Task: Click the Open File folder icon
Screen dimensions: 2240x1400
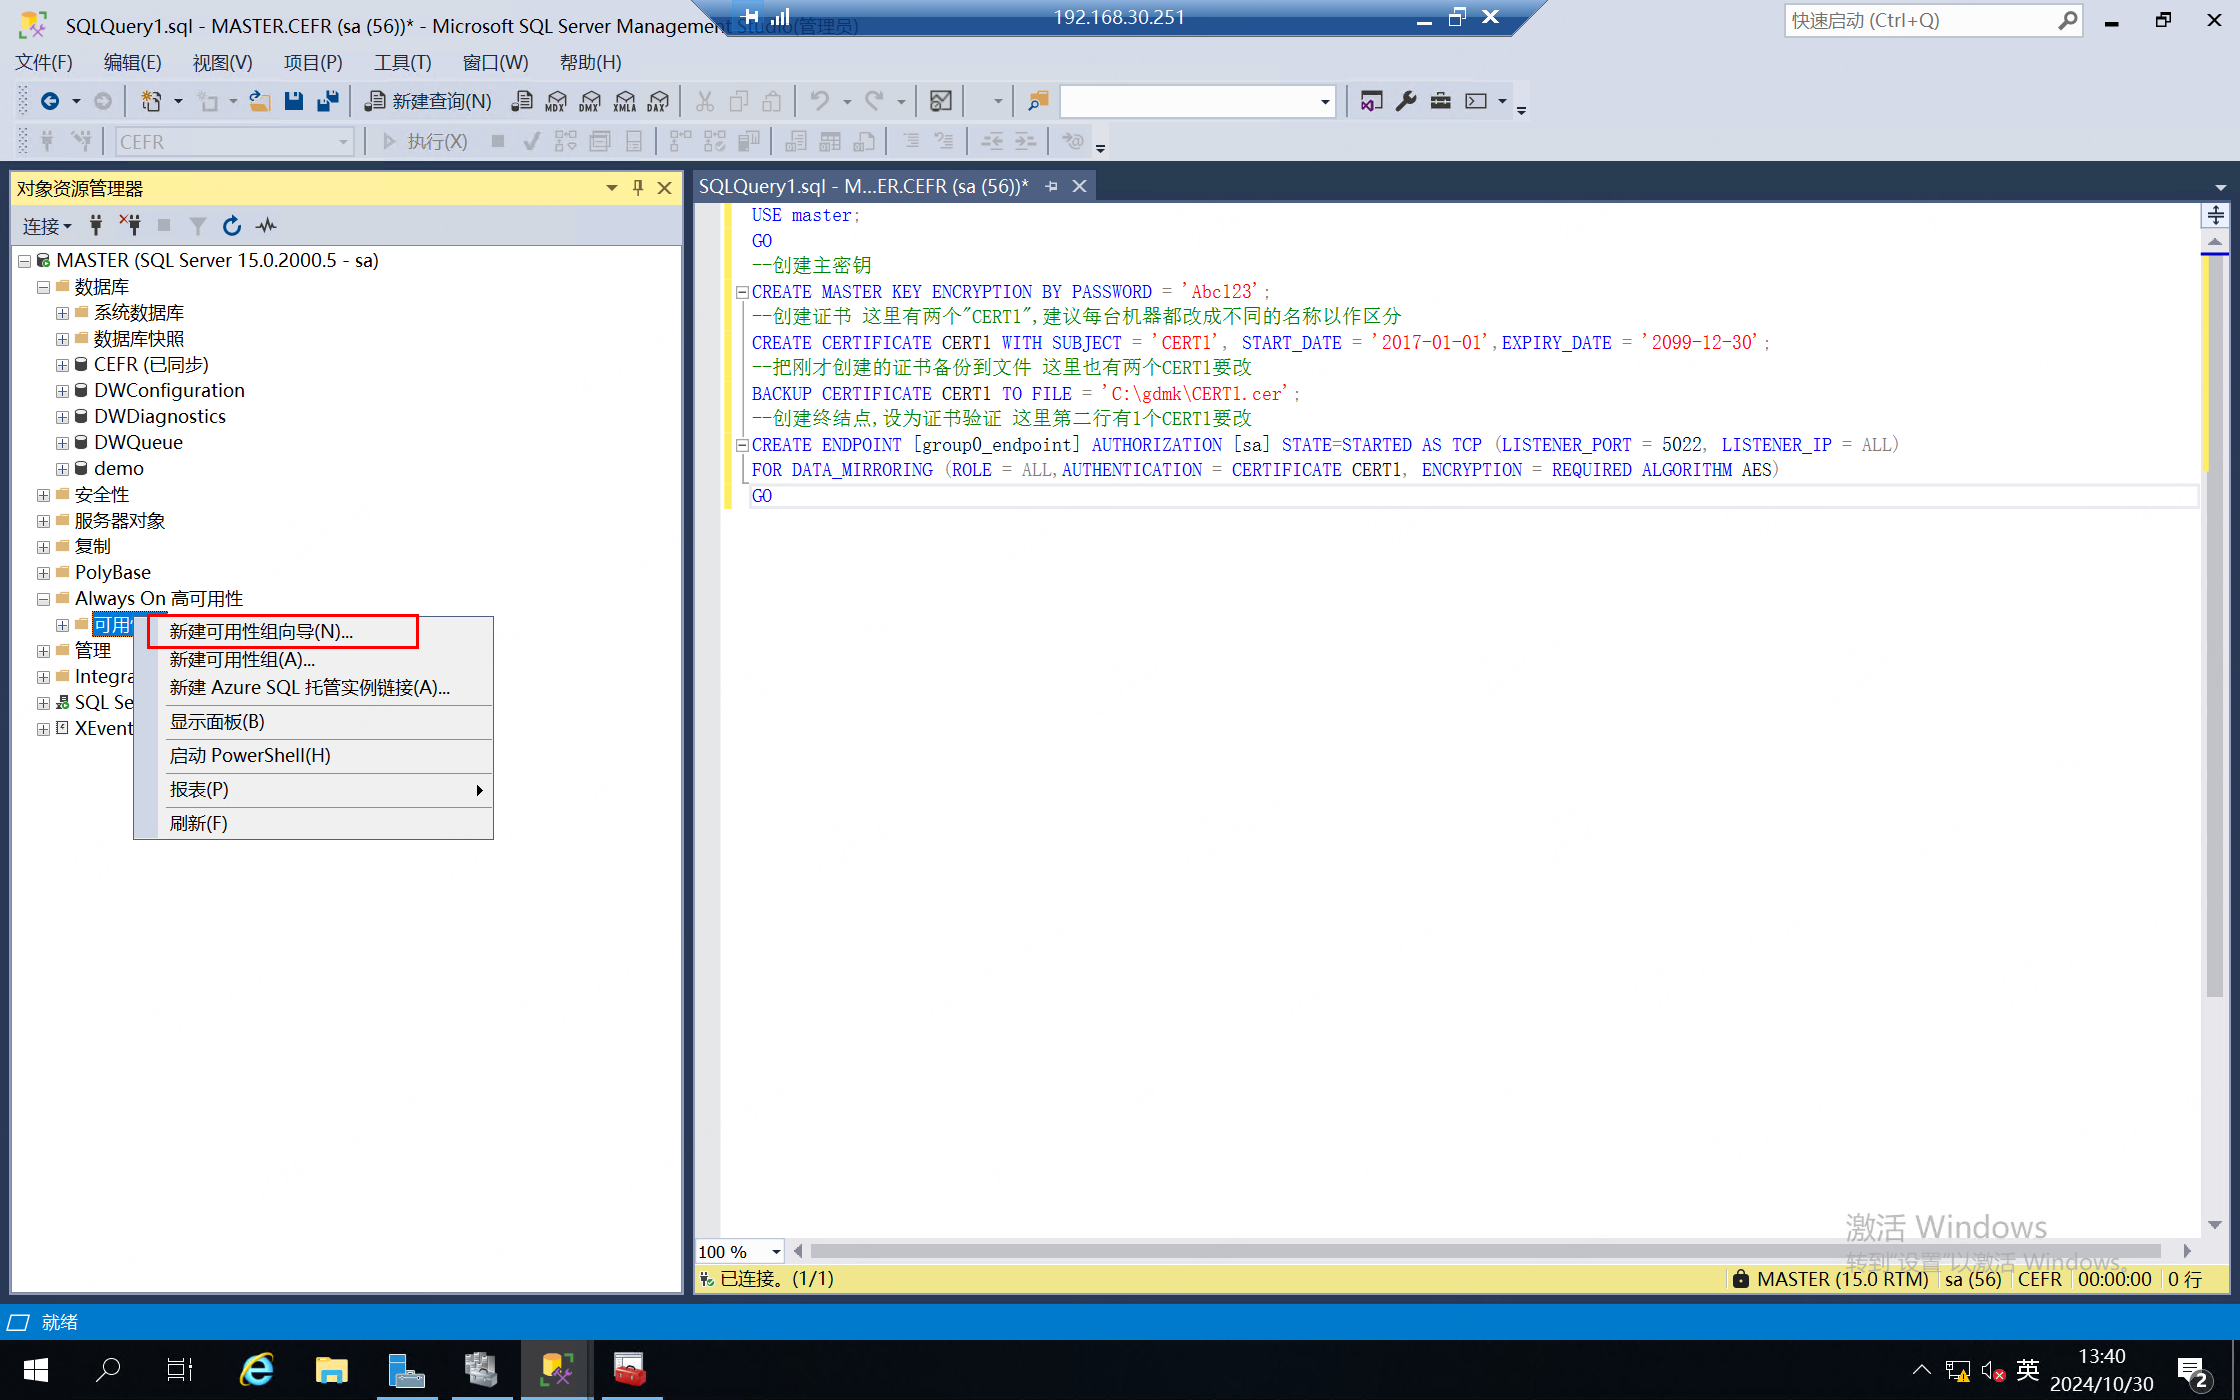Action: pos(260,101)
